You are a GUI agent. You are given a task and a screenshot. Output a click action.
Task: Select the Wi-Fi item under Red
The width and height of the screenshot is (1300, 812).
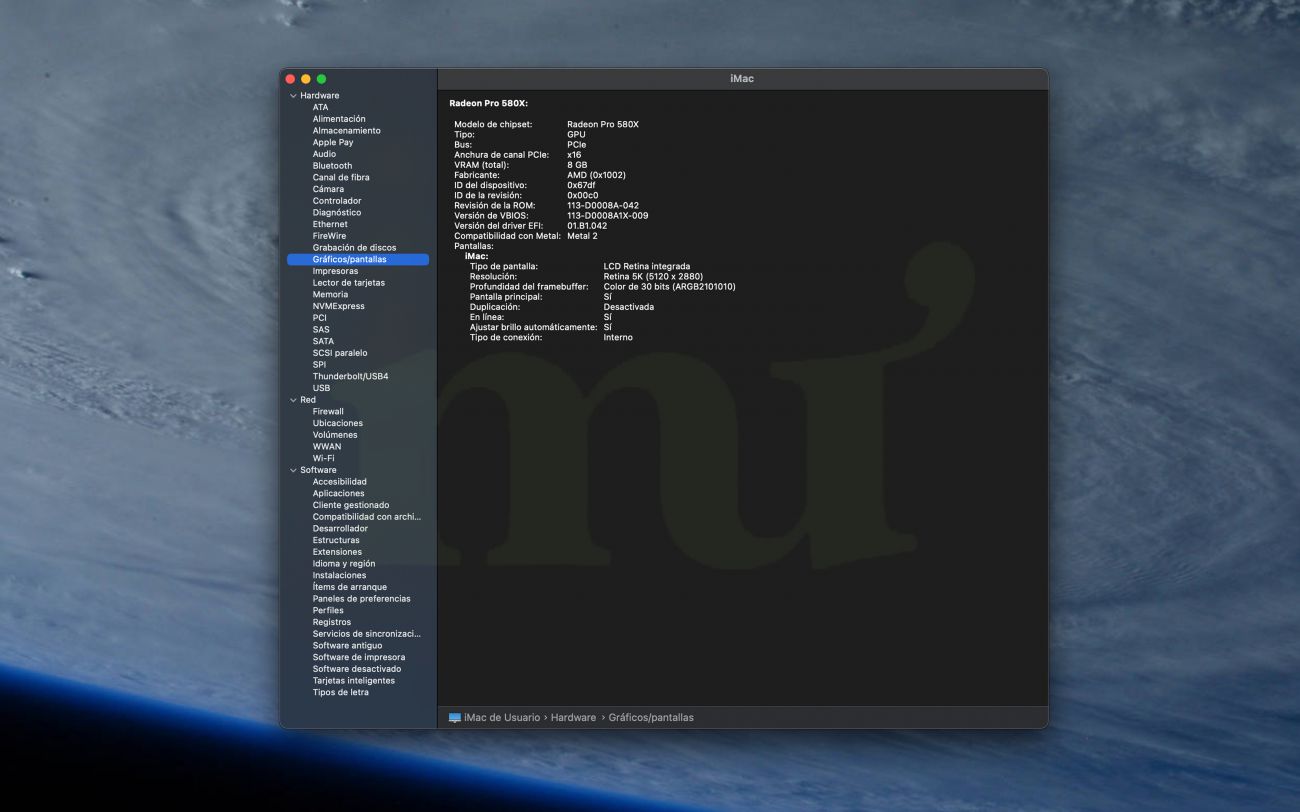coord(323,459)
